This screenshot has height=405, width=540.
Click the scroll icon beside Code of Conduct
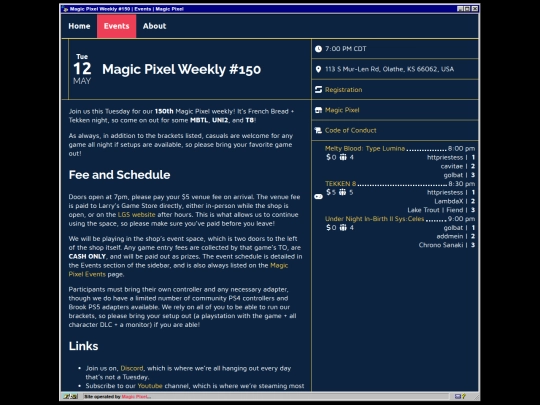pyautogui.click(x=318, y=130)
